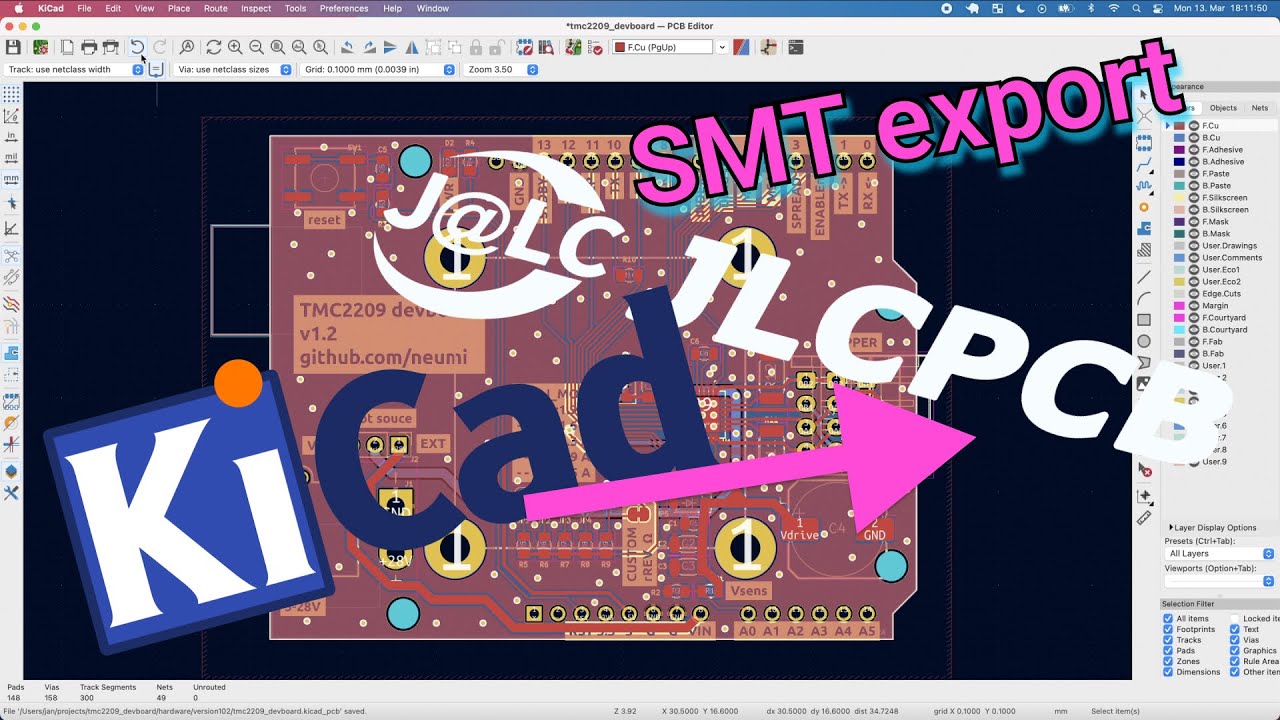The image size is (1280, 720).
Task: Toggle Edge.Cuts layer visibility
Action: pos(1194,294)
